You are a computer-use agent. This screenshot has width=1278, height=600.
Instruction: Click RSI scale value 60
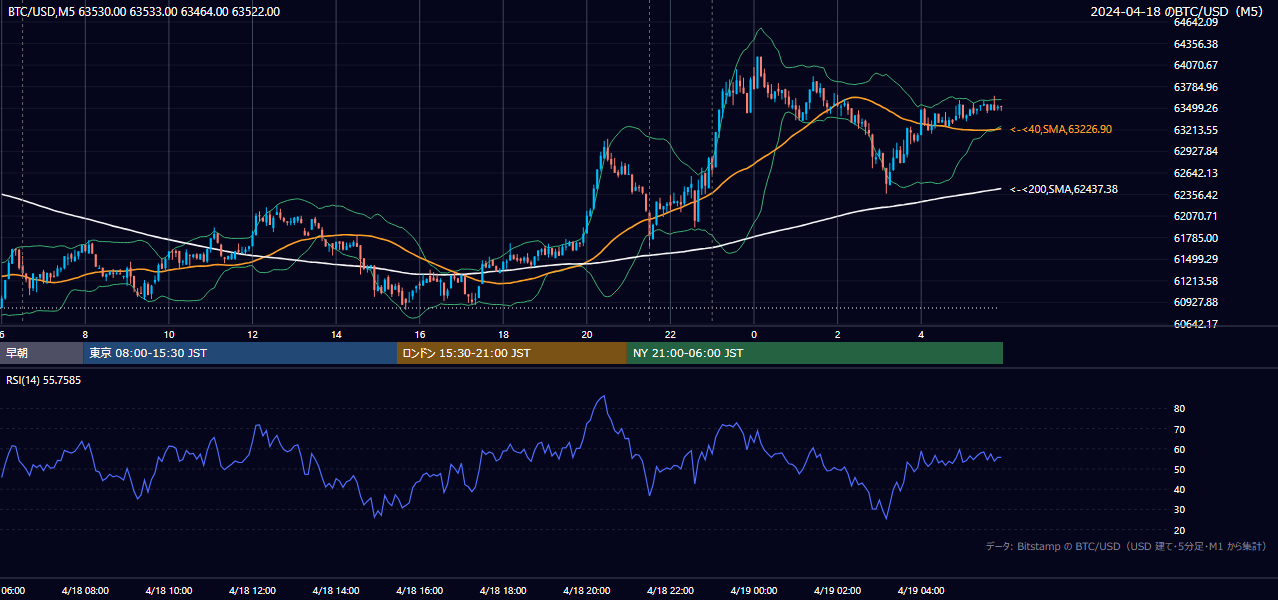pos(1179,449)
